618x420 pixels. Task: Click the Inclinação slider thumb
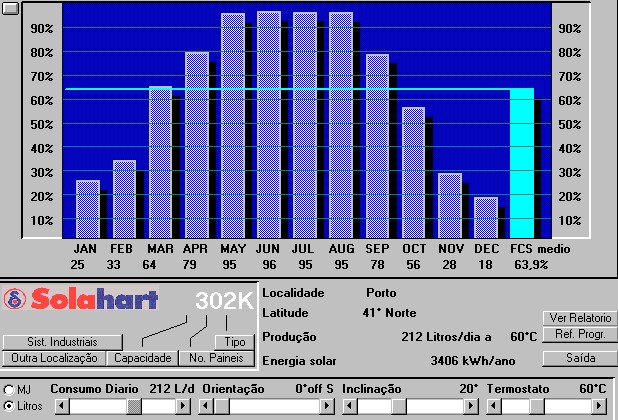click(399, 406)
